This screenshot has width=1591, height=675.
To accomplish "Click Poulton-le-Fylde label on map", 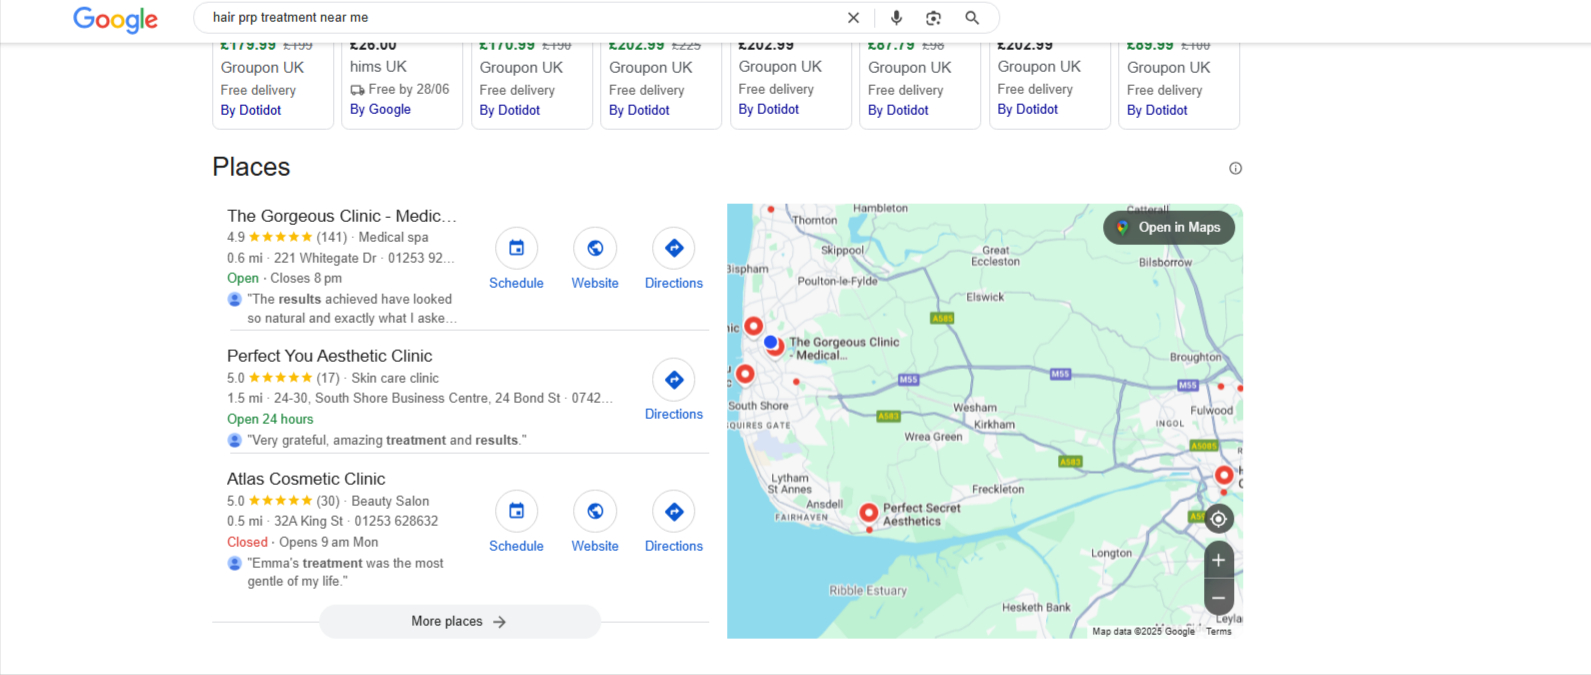I will coord(837,281).
